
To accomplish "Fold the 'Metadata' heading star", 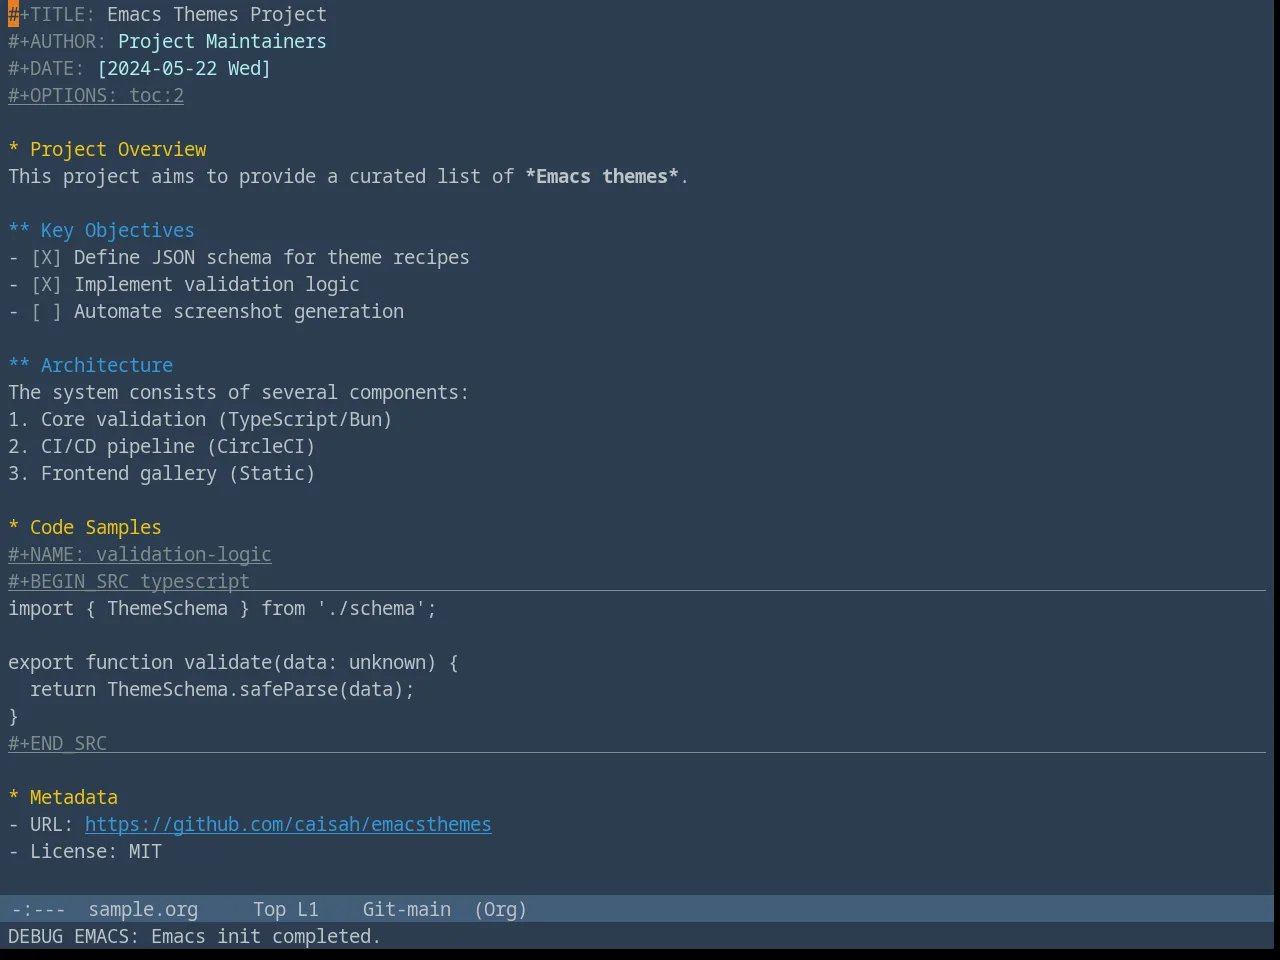I will pos(14,797).
